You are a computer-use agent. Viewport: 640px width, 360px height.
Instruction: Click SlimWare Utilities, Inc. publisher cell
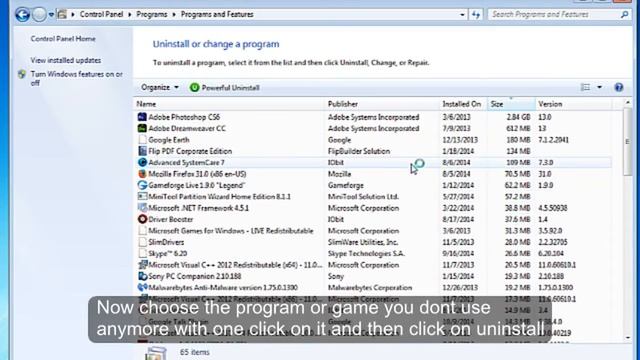363,242
